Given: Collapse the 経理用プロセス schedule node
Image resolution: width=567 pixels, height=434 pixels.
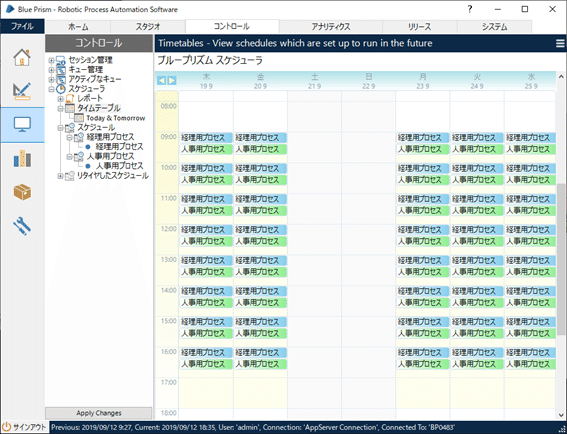Looking at the screenshot, I should click(x=69, y=137).
